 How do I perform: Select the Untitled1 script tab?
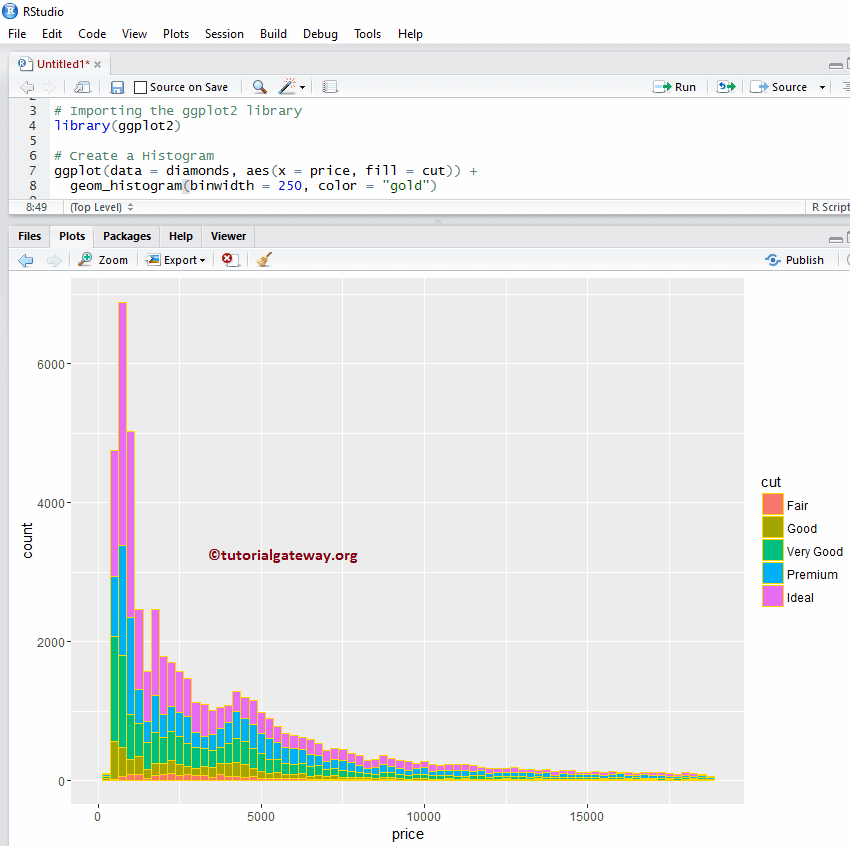(62, 62)
